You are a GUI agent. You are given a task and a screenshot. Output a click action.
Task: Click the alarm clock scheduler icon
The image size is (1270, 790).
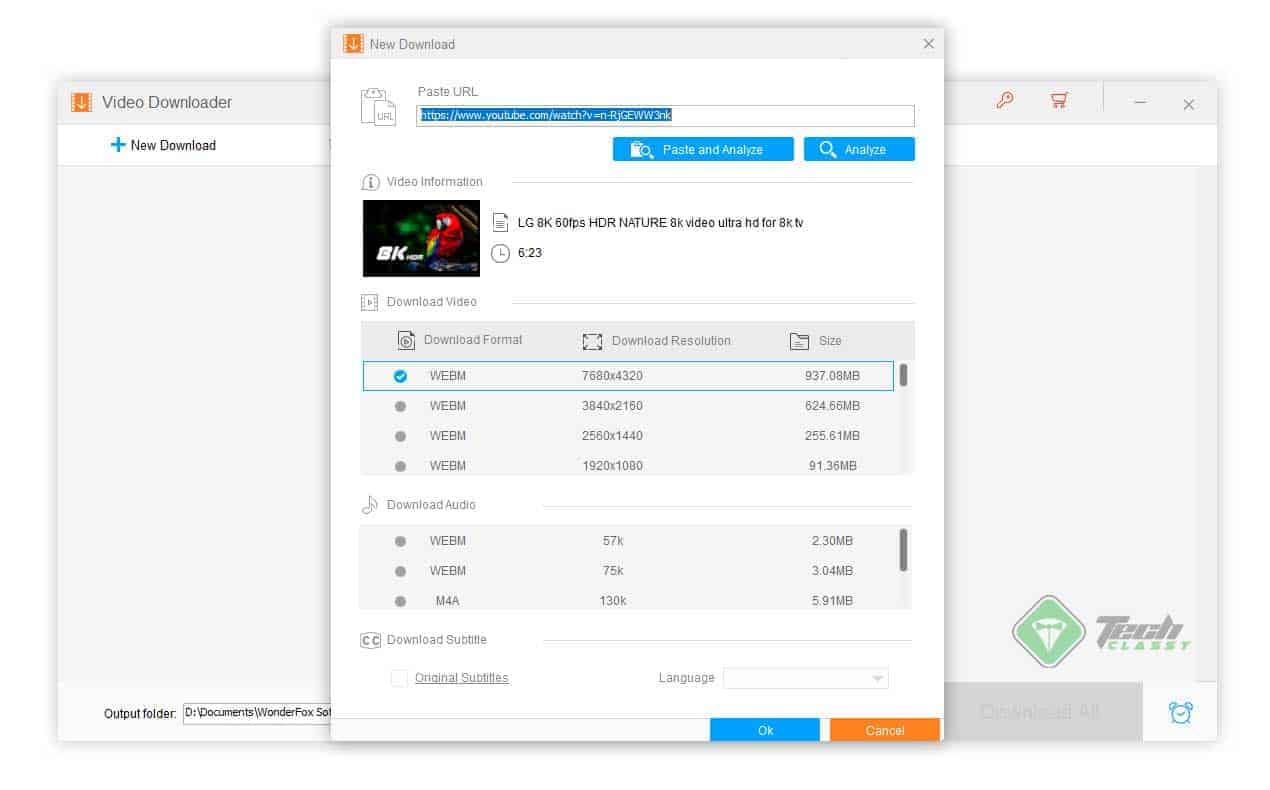coord(1180,712)
